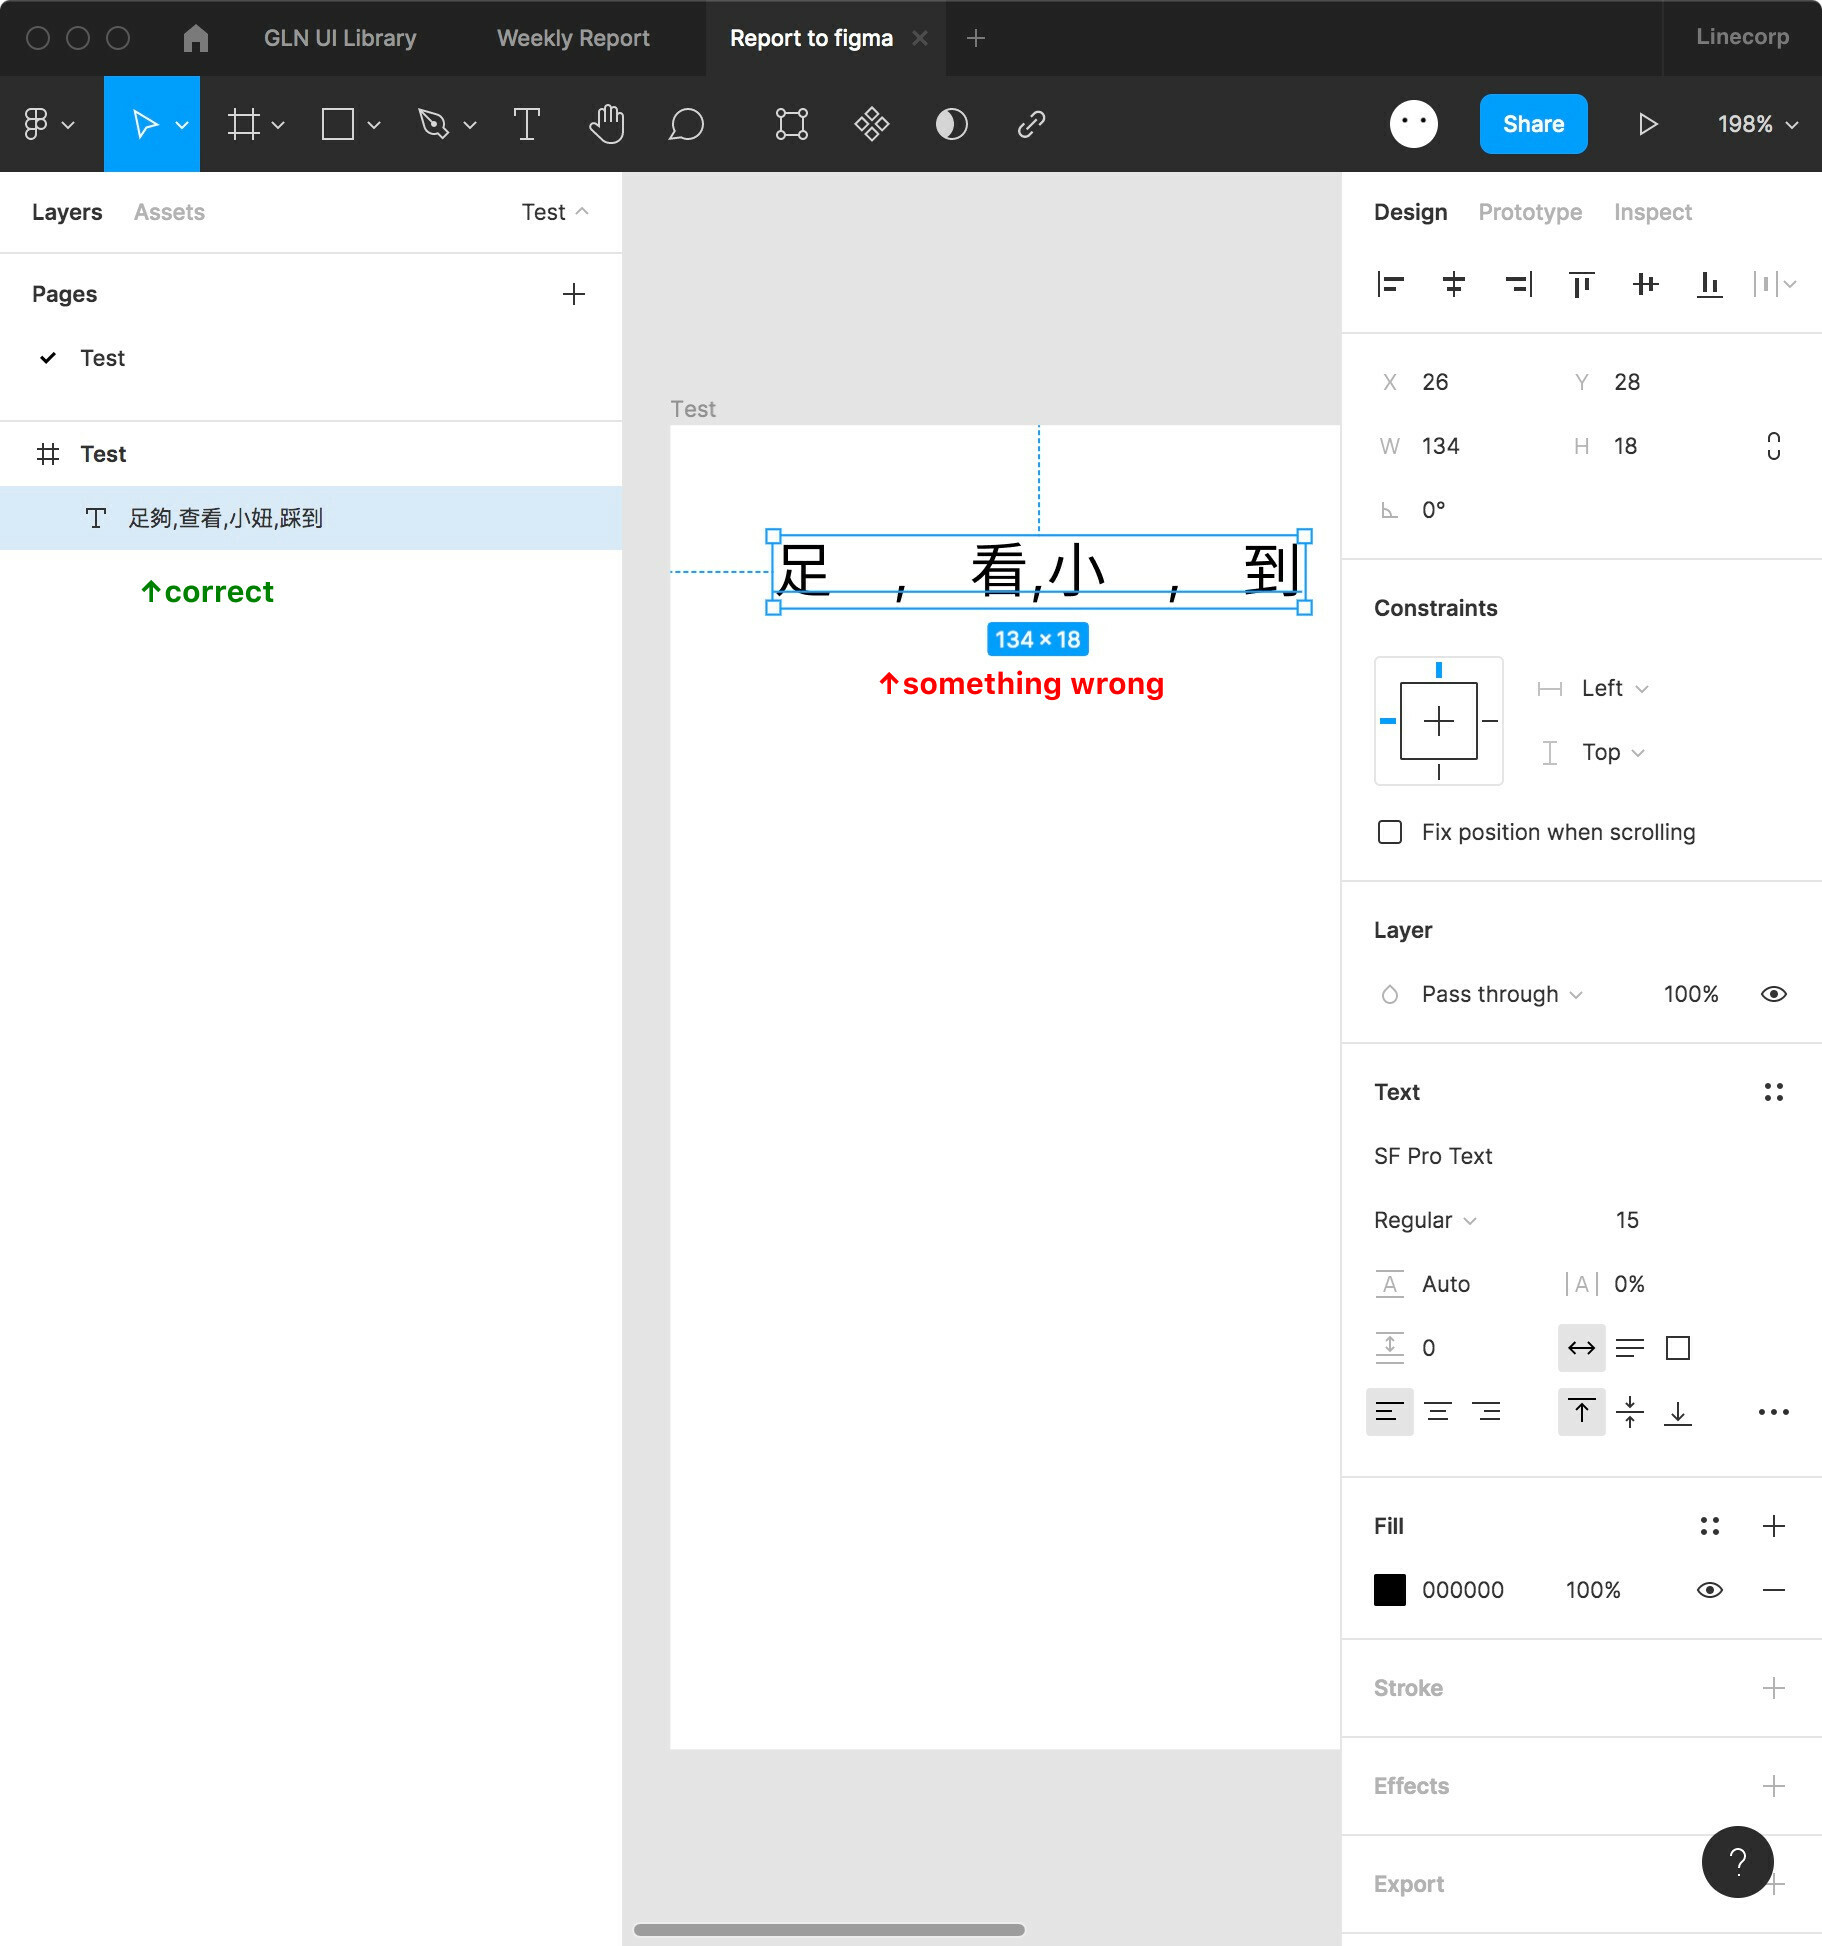Click the Create component icon
1822x1946 pixels.
[x=871, y=124]
